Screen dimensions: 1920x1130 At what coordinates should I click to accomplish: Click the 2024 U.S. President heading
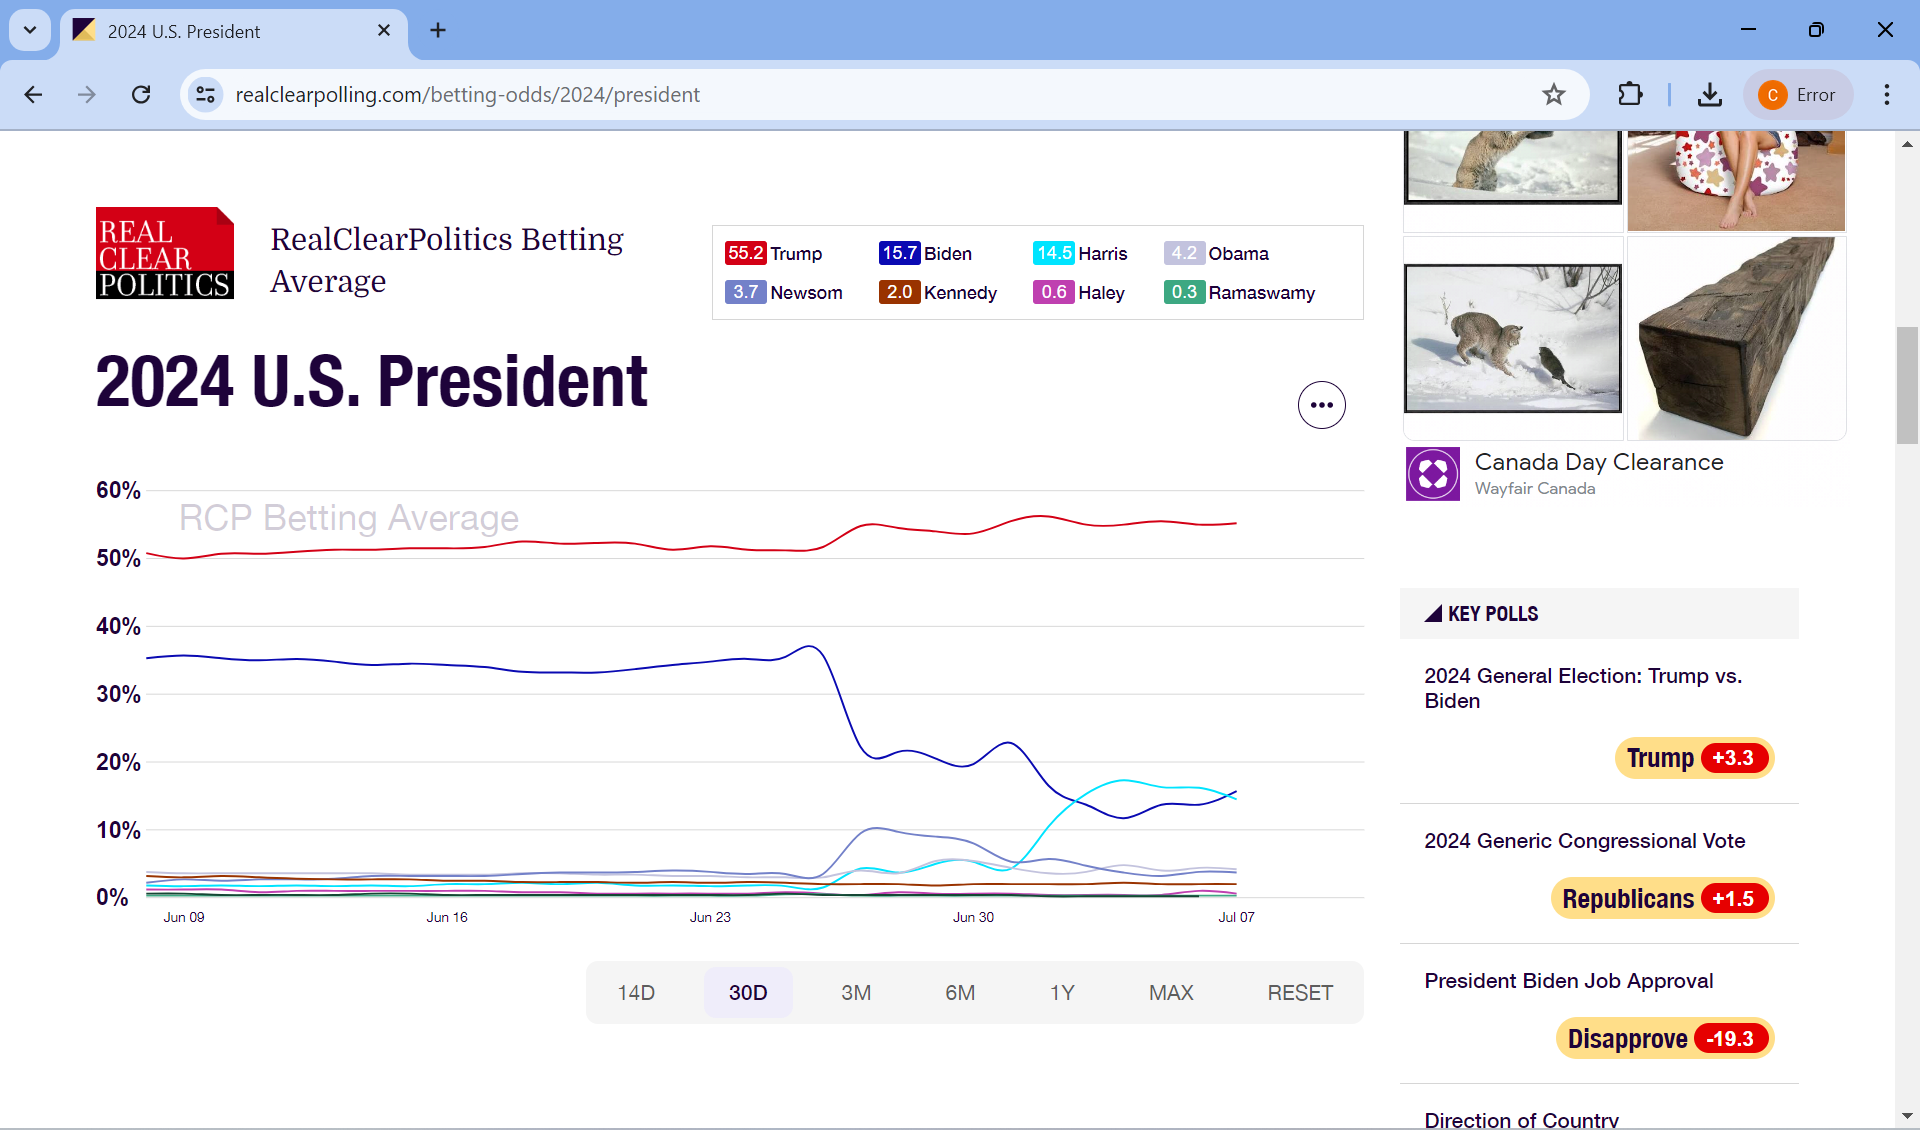tap(372, 382)
